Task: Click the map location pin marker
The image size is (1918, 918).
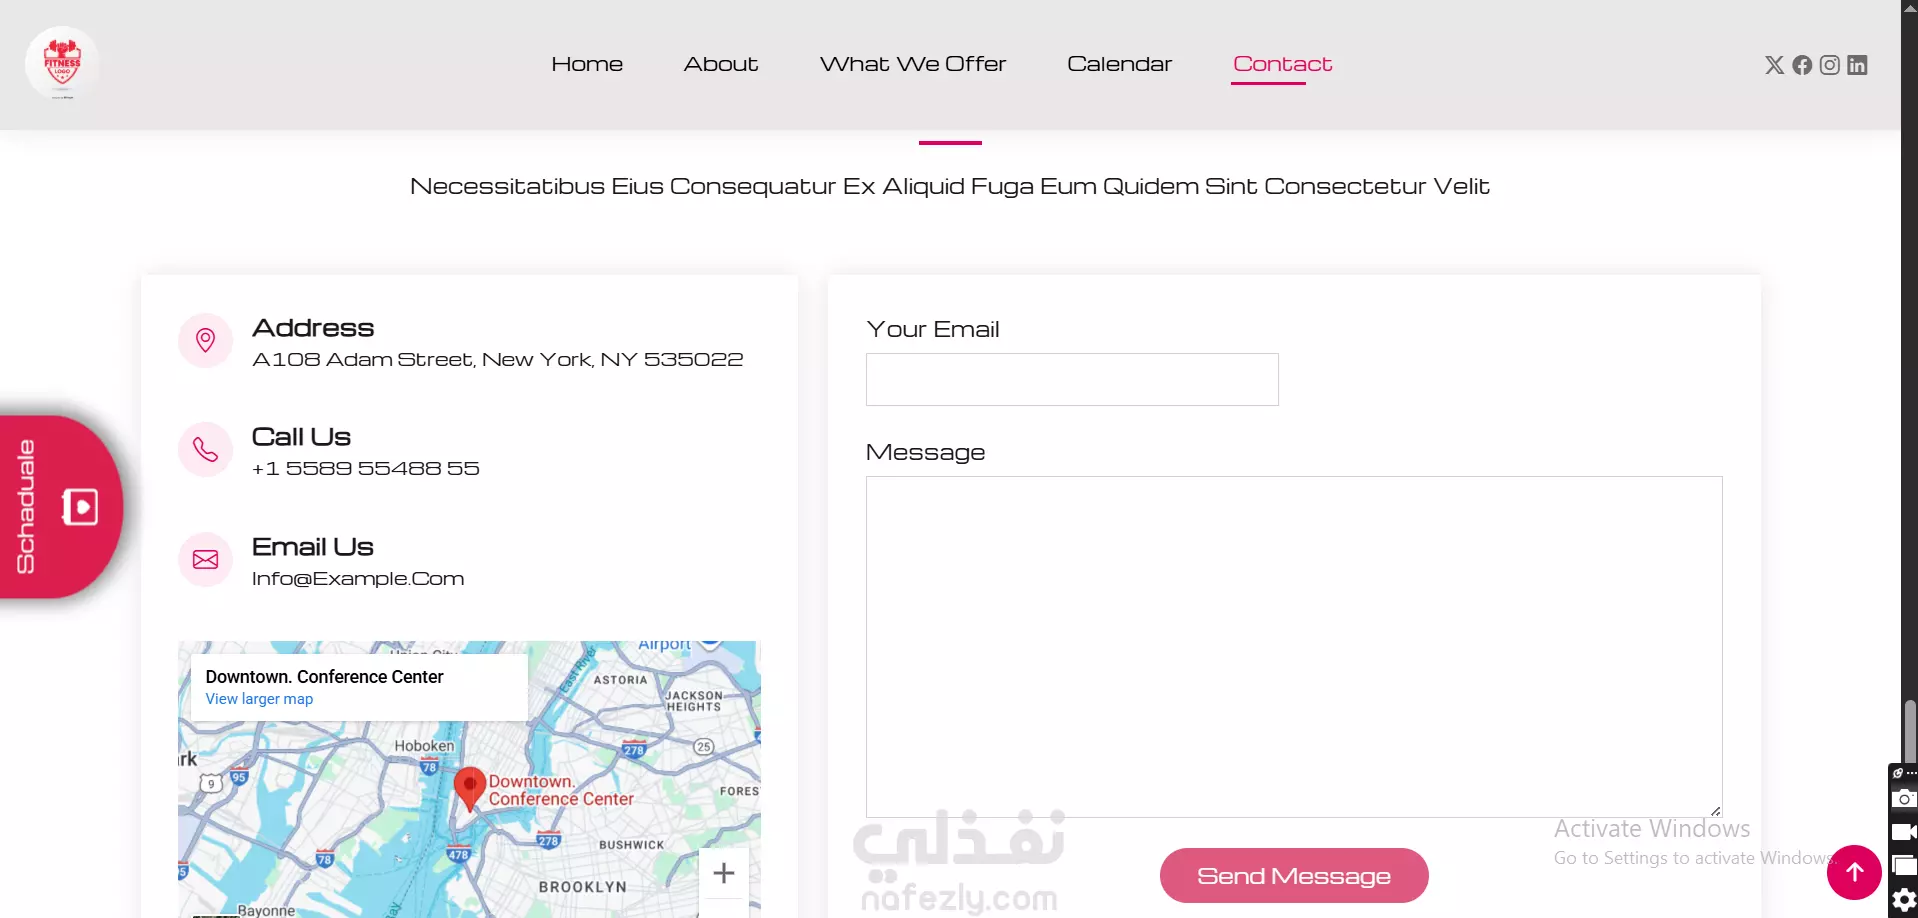Action: [470, 789]
